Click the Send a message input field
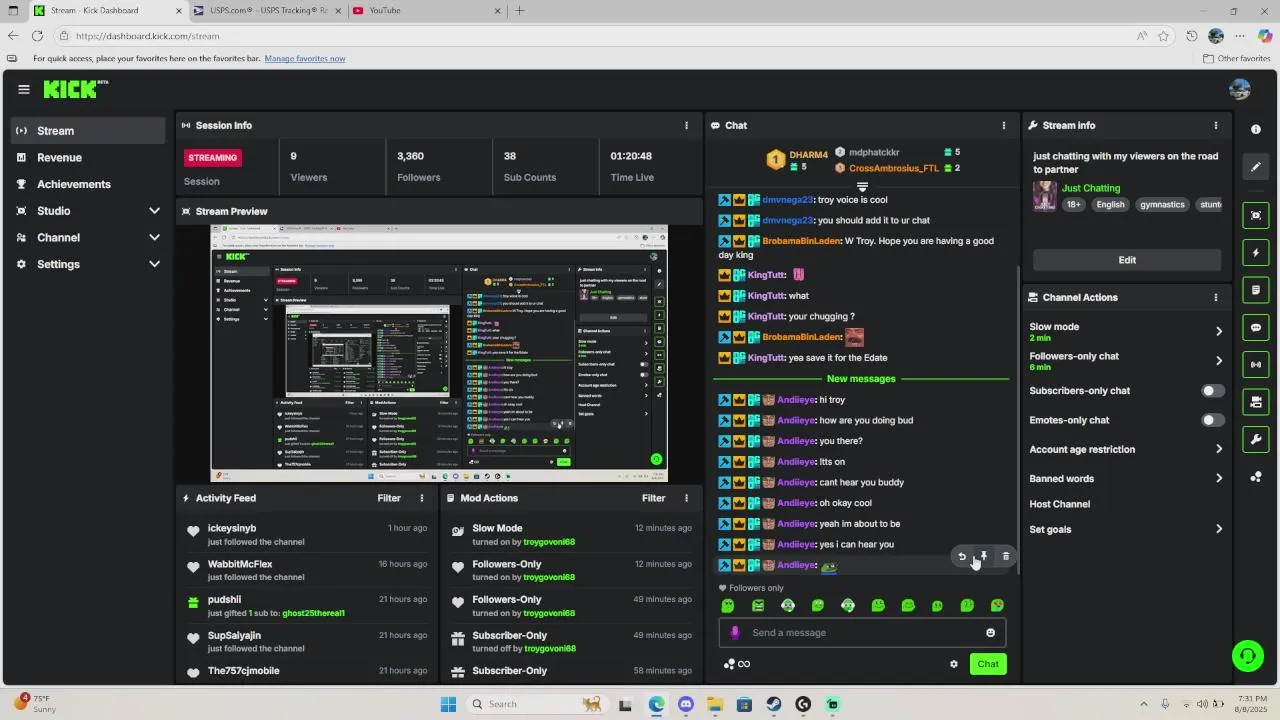Screen dimensions: 1280x720 (x=862, y=632)
